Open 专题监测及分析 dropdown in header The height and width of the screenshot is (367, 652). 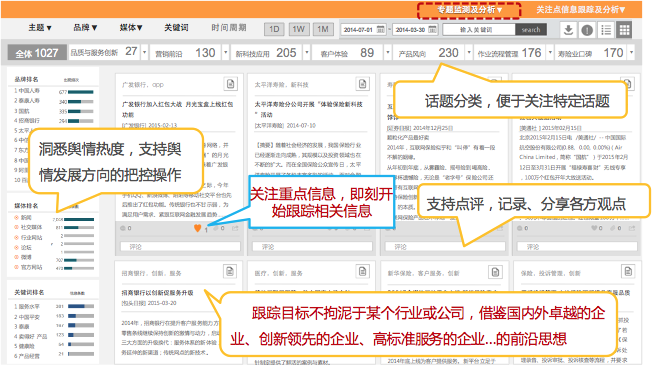469,10
